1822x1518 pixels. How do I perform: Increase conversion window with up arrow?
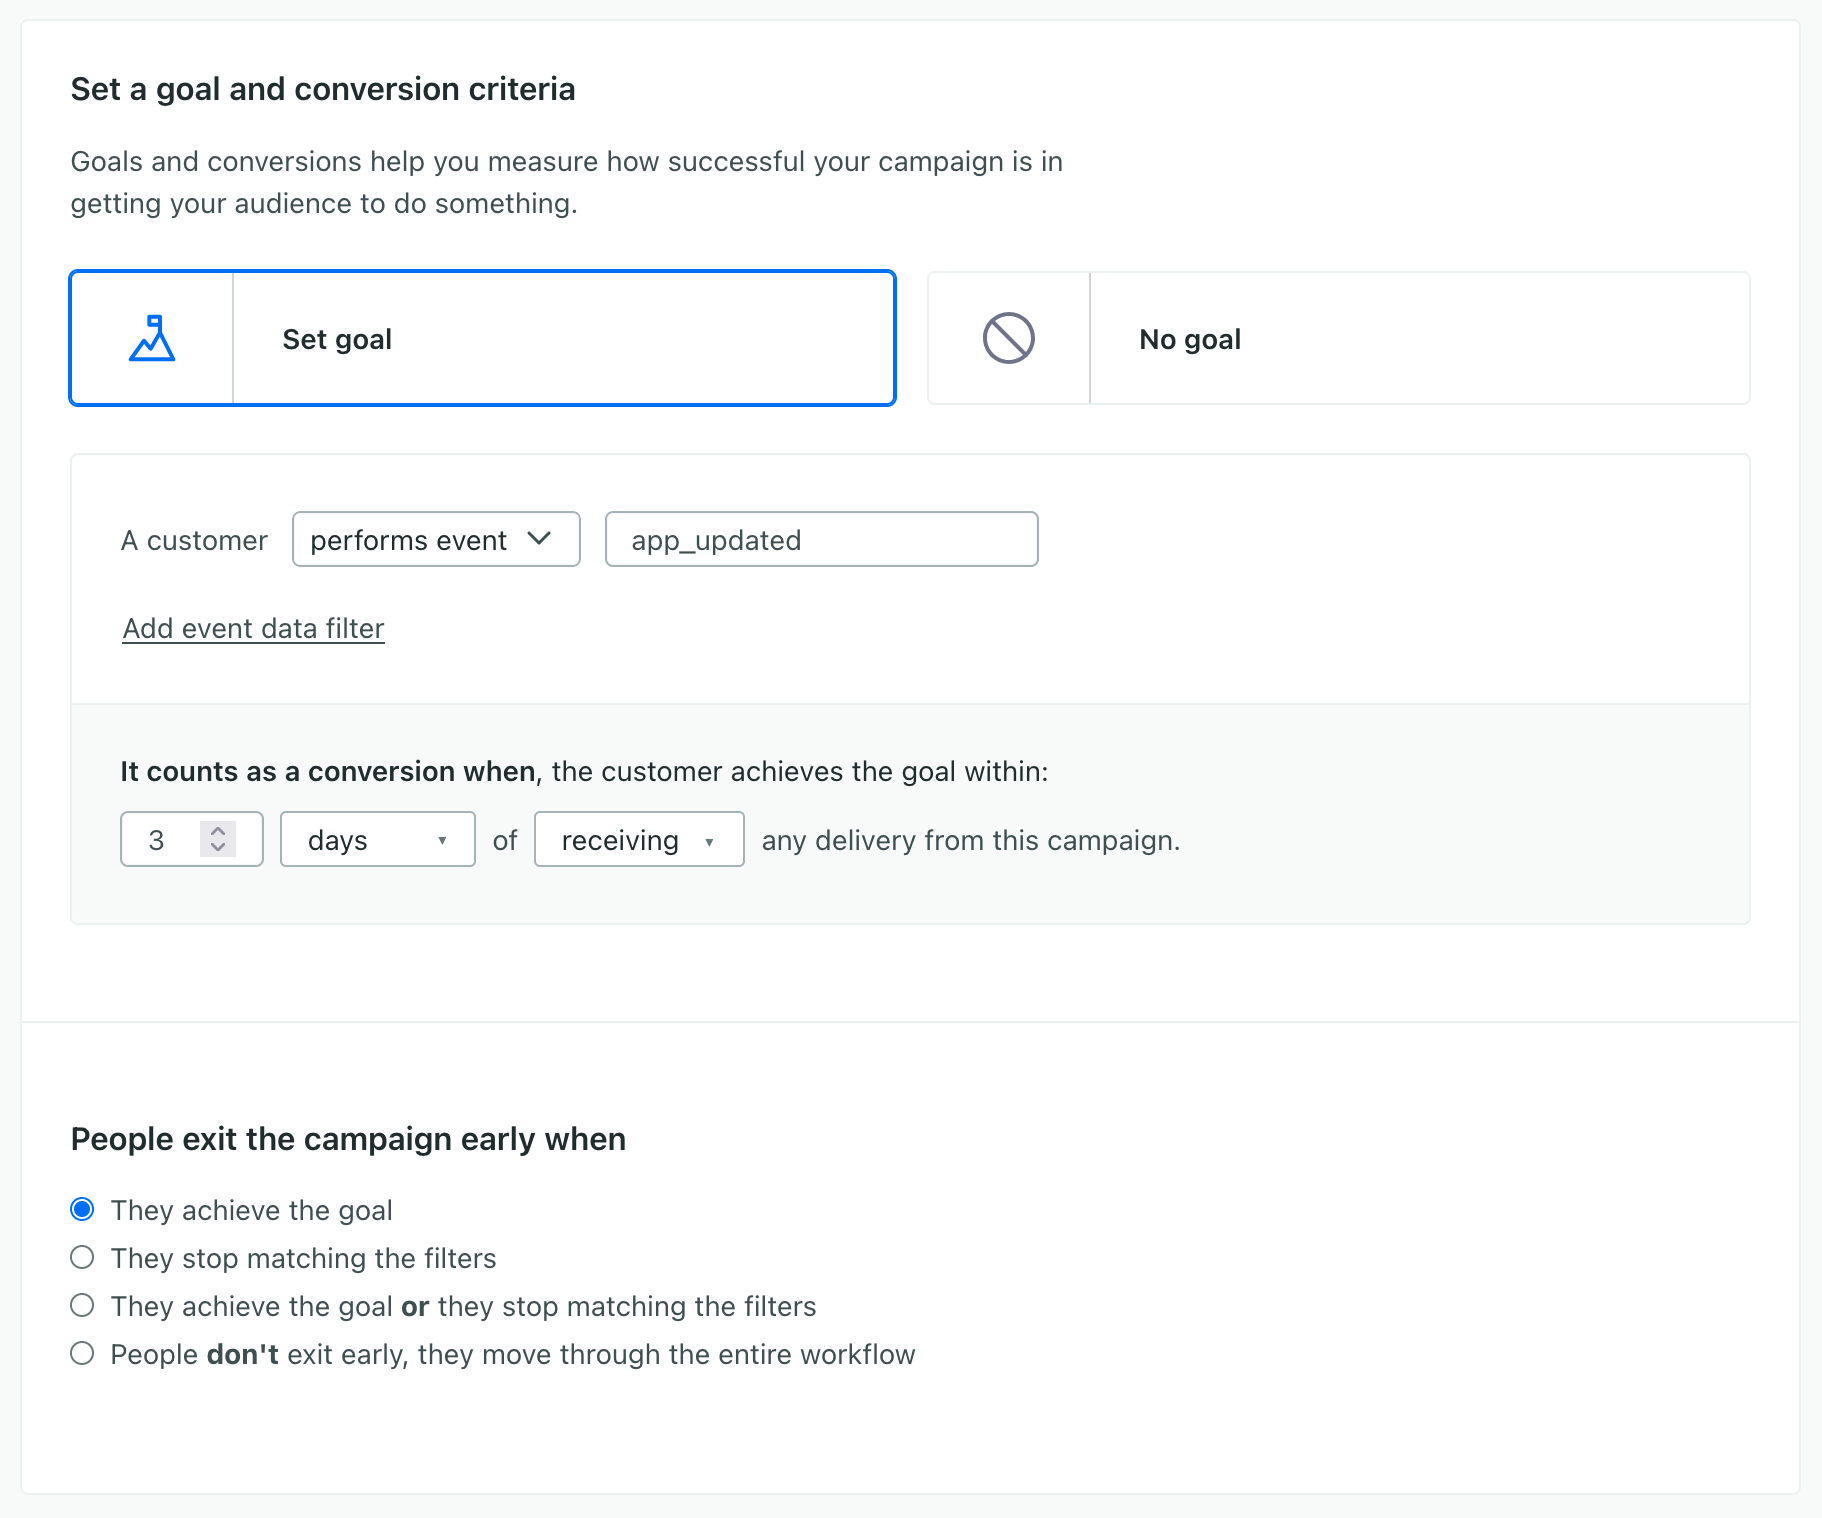218,830
